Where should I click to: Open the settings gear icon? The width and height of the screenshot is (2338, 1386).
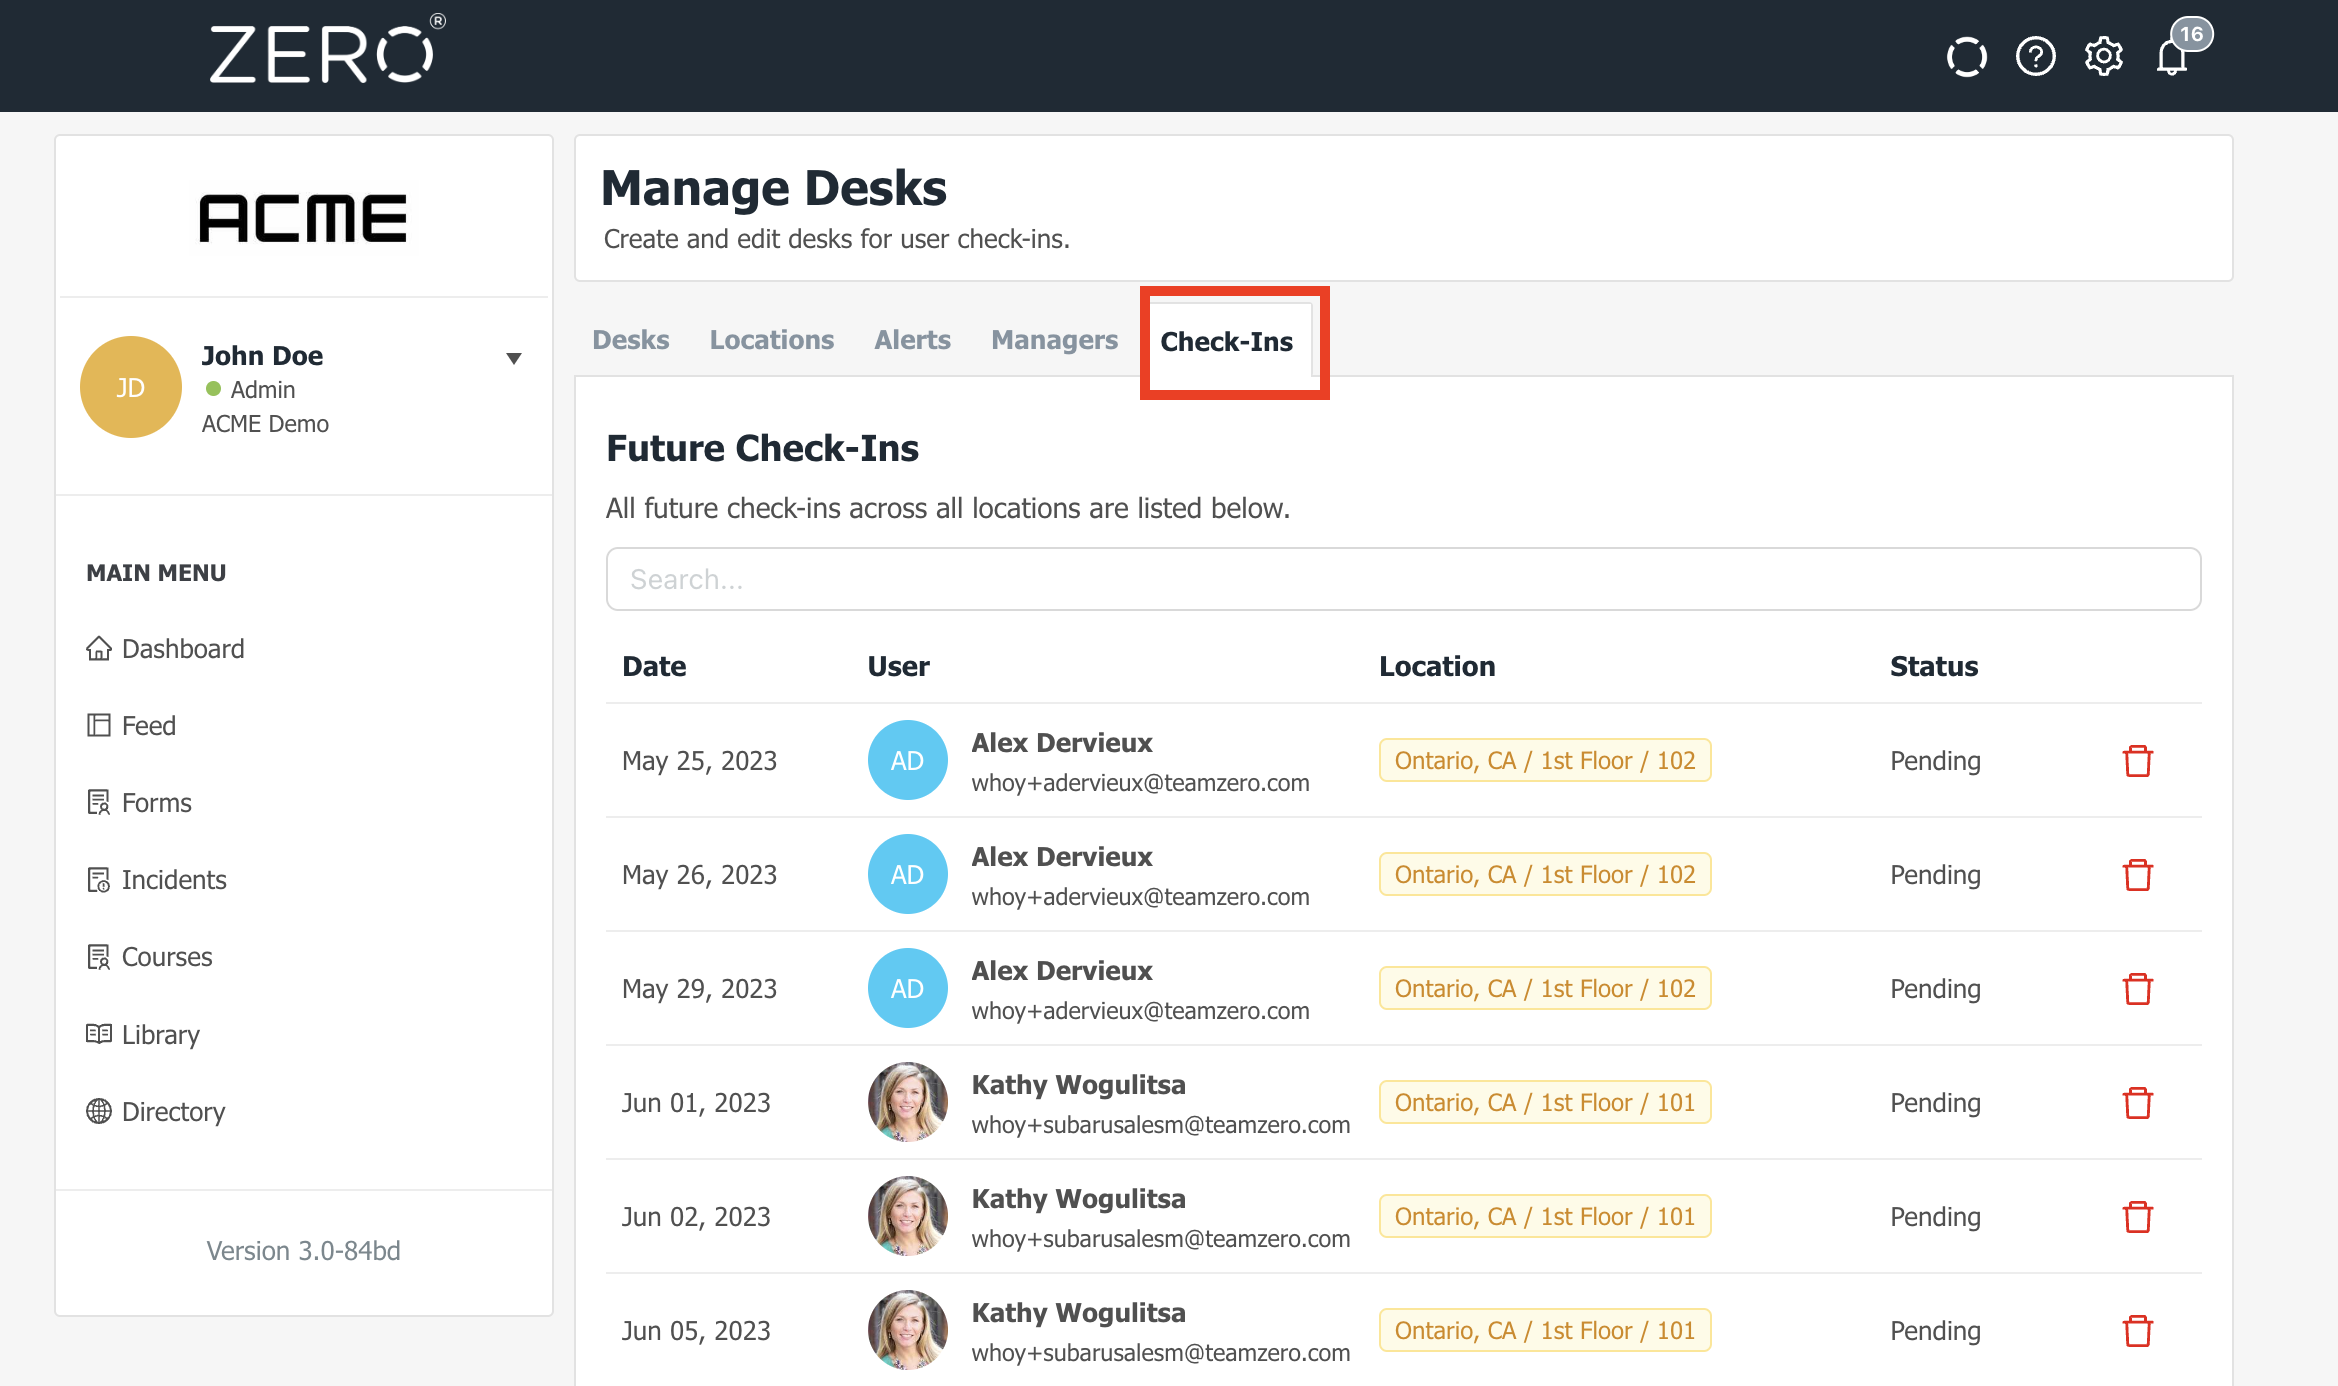(2103, 57)
